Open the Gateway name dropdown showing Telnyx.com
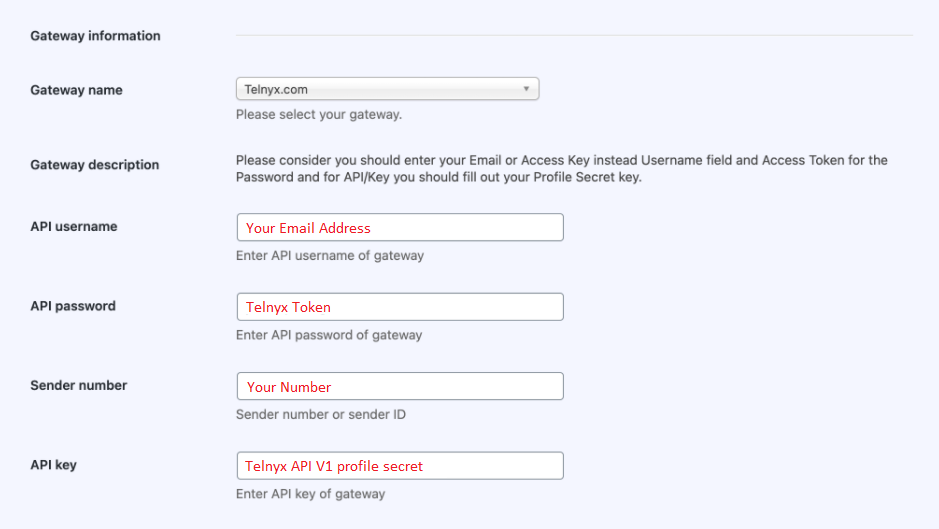This screenshot has height=529, width=939. (387, 89)
